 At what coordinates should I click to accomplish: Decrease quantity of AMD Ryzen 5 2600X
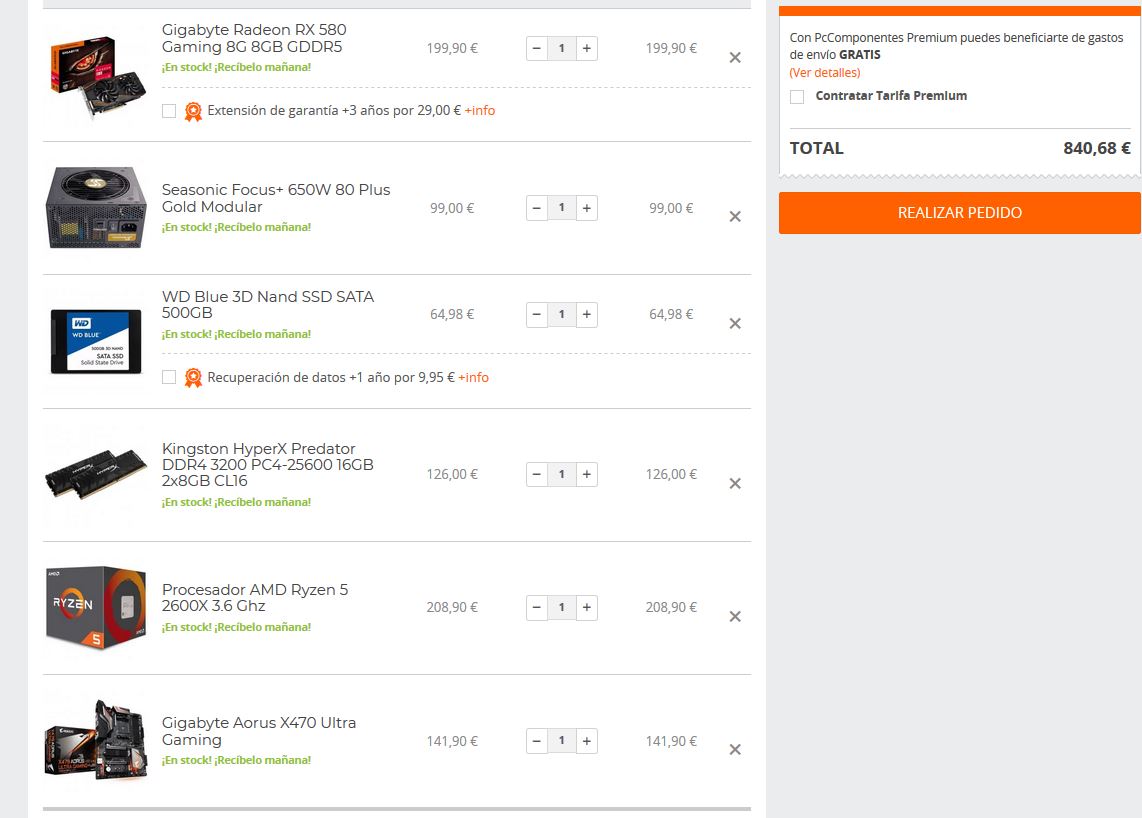tap(537, 607)
